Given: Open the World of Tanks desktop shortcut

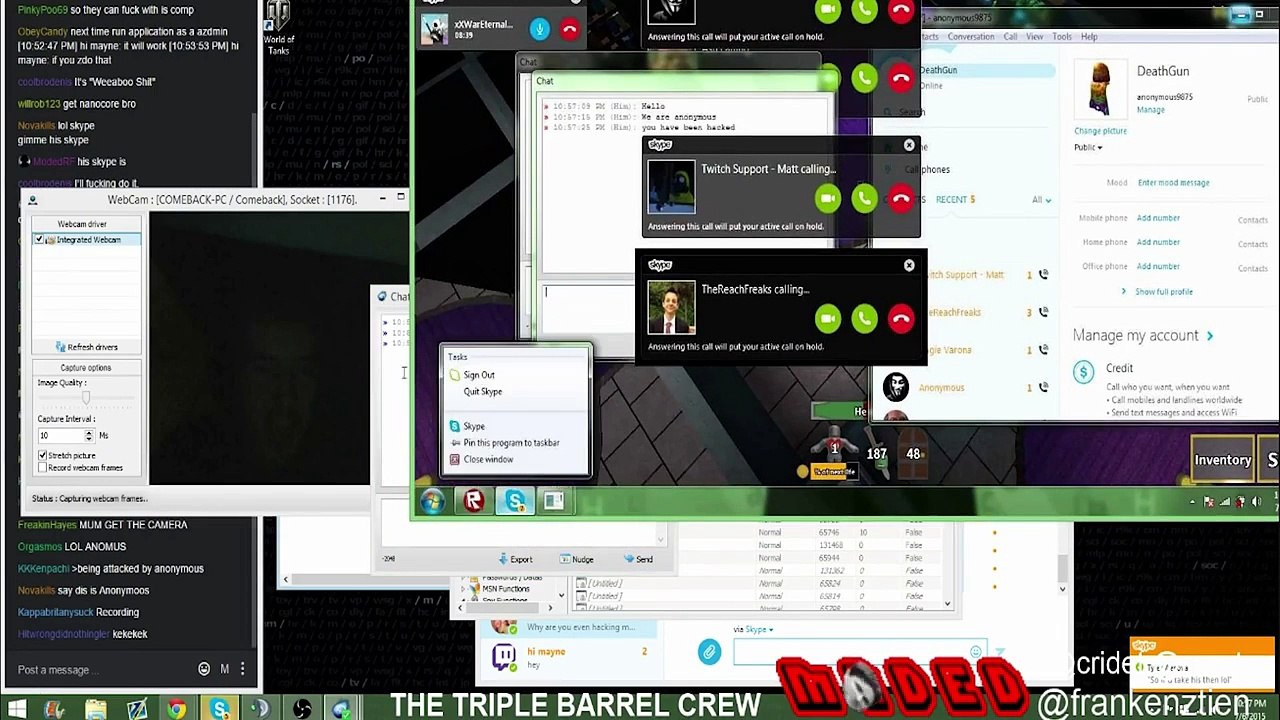Looking at the screenshot, I should tap(279, 28).
